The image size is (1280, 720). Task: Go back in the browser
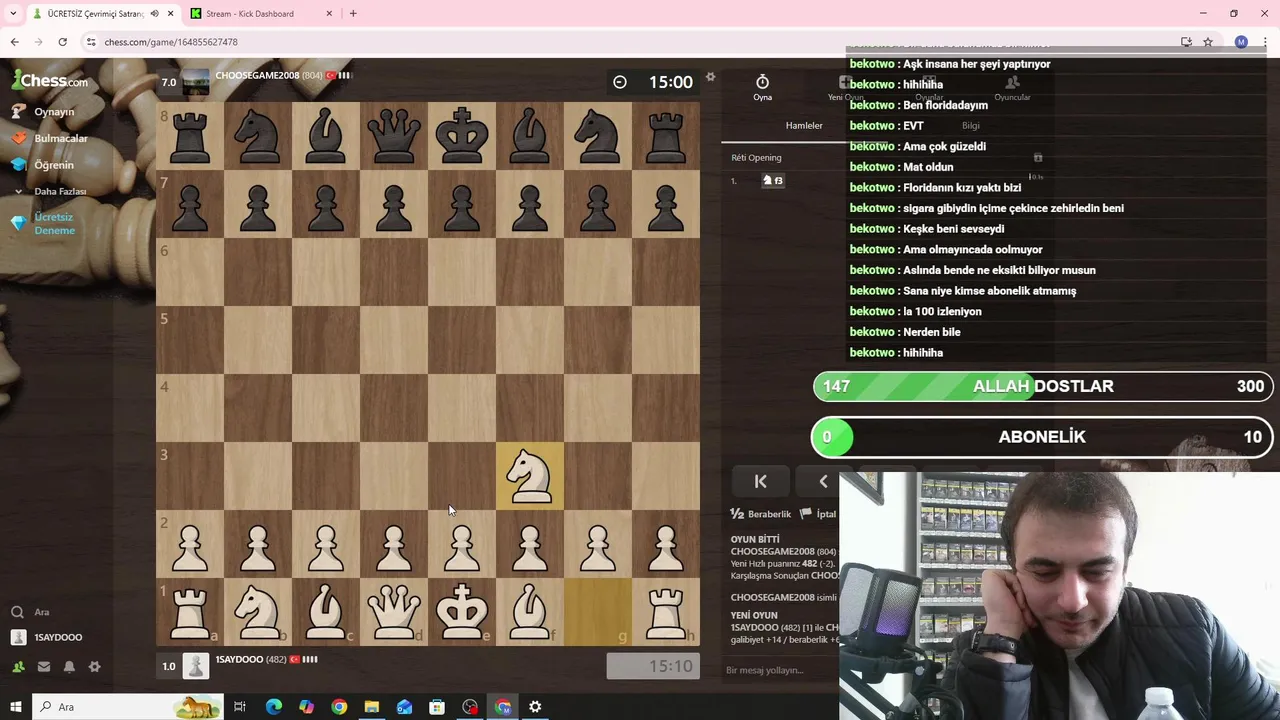pos(14,42)
